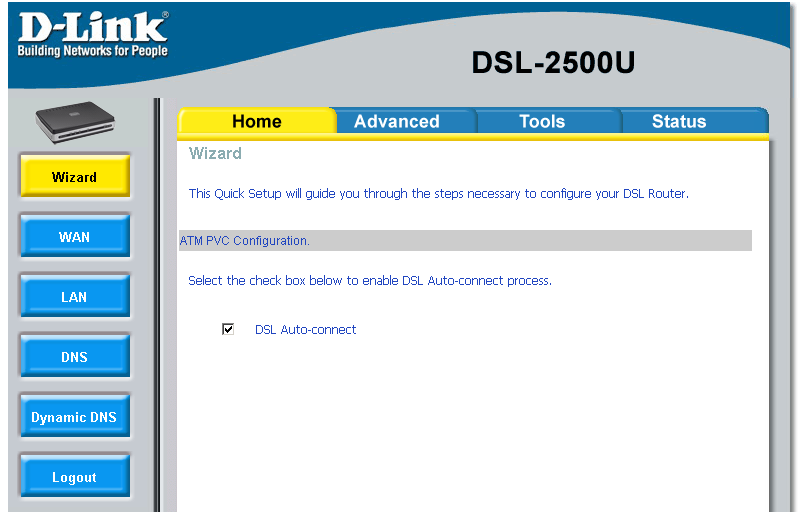The image size is (800, 512).
Task: Click the DSL-2500U model title
Action: pyautogui.click(x=553, y=62)
